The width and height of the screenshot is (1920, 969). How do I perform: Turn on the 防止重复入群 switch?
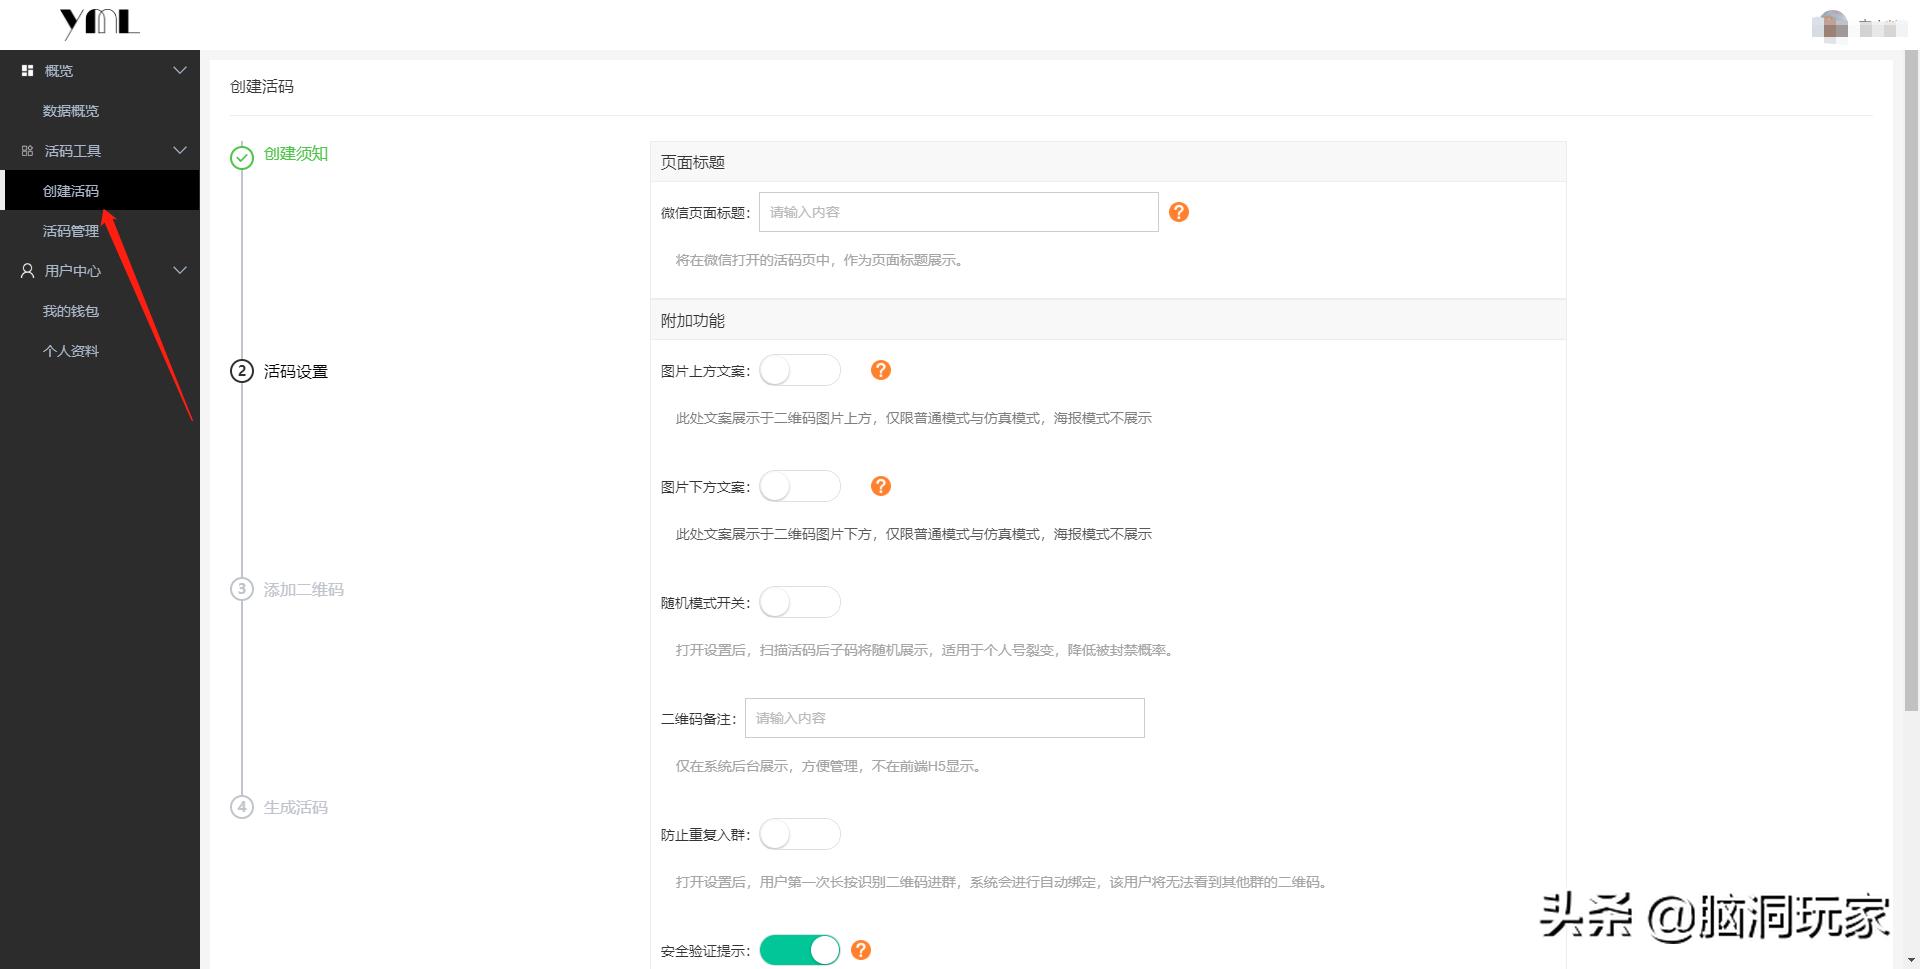click(800, 834)
